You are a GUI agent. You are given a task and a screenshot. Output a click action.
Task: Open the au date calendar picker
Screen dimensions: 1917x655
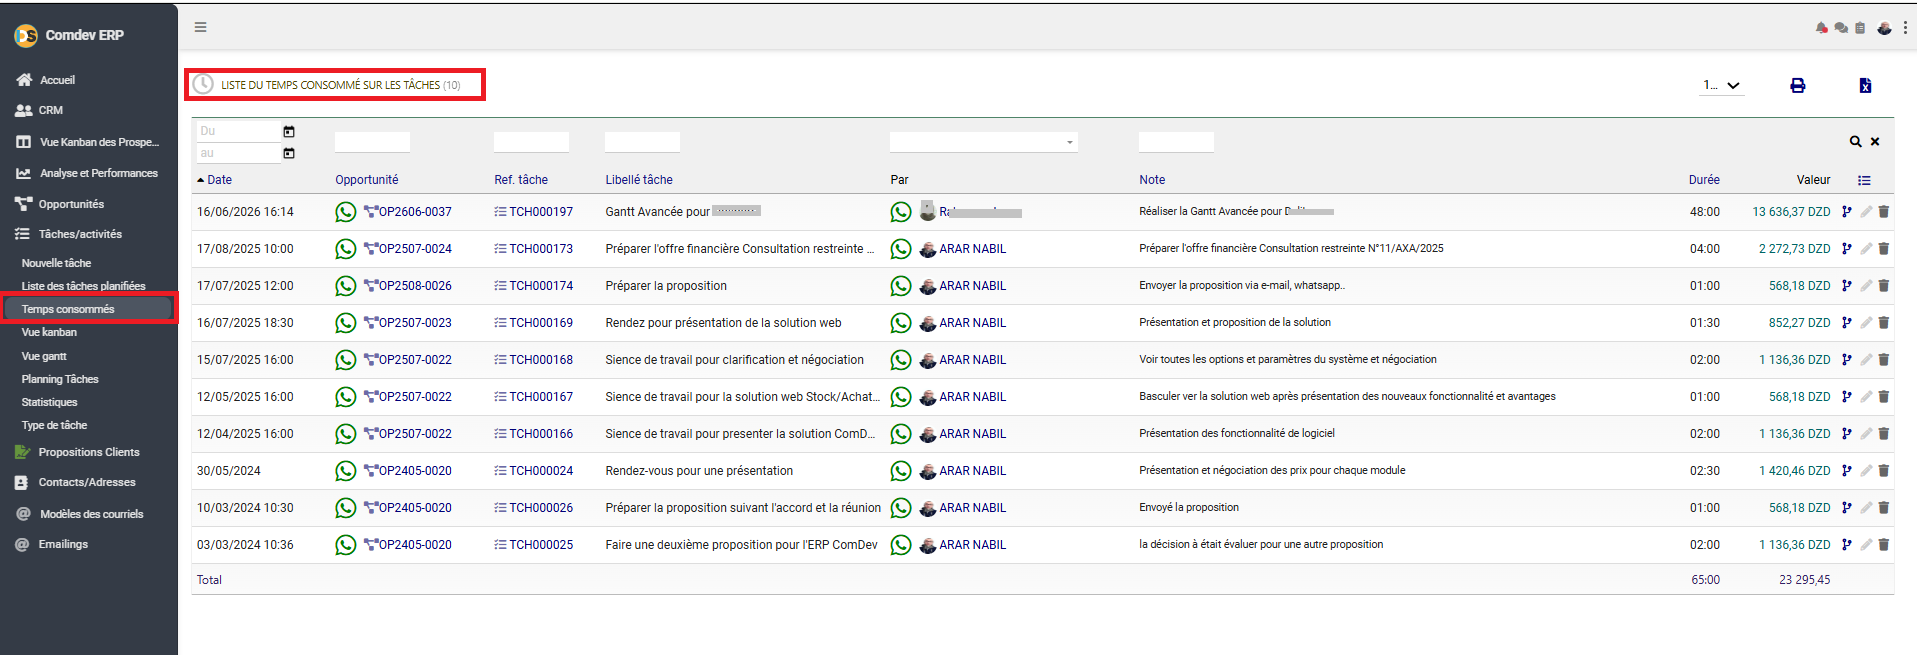pos(289,153)
